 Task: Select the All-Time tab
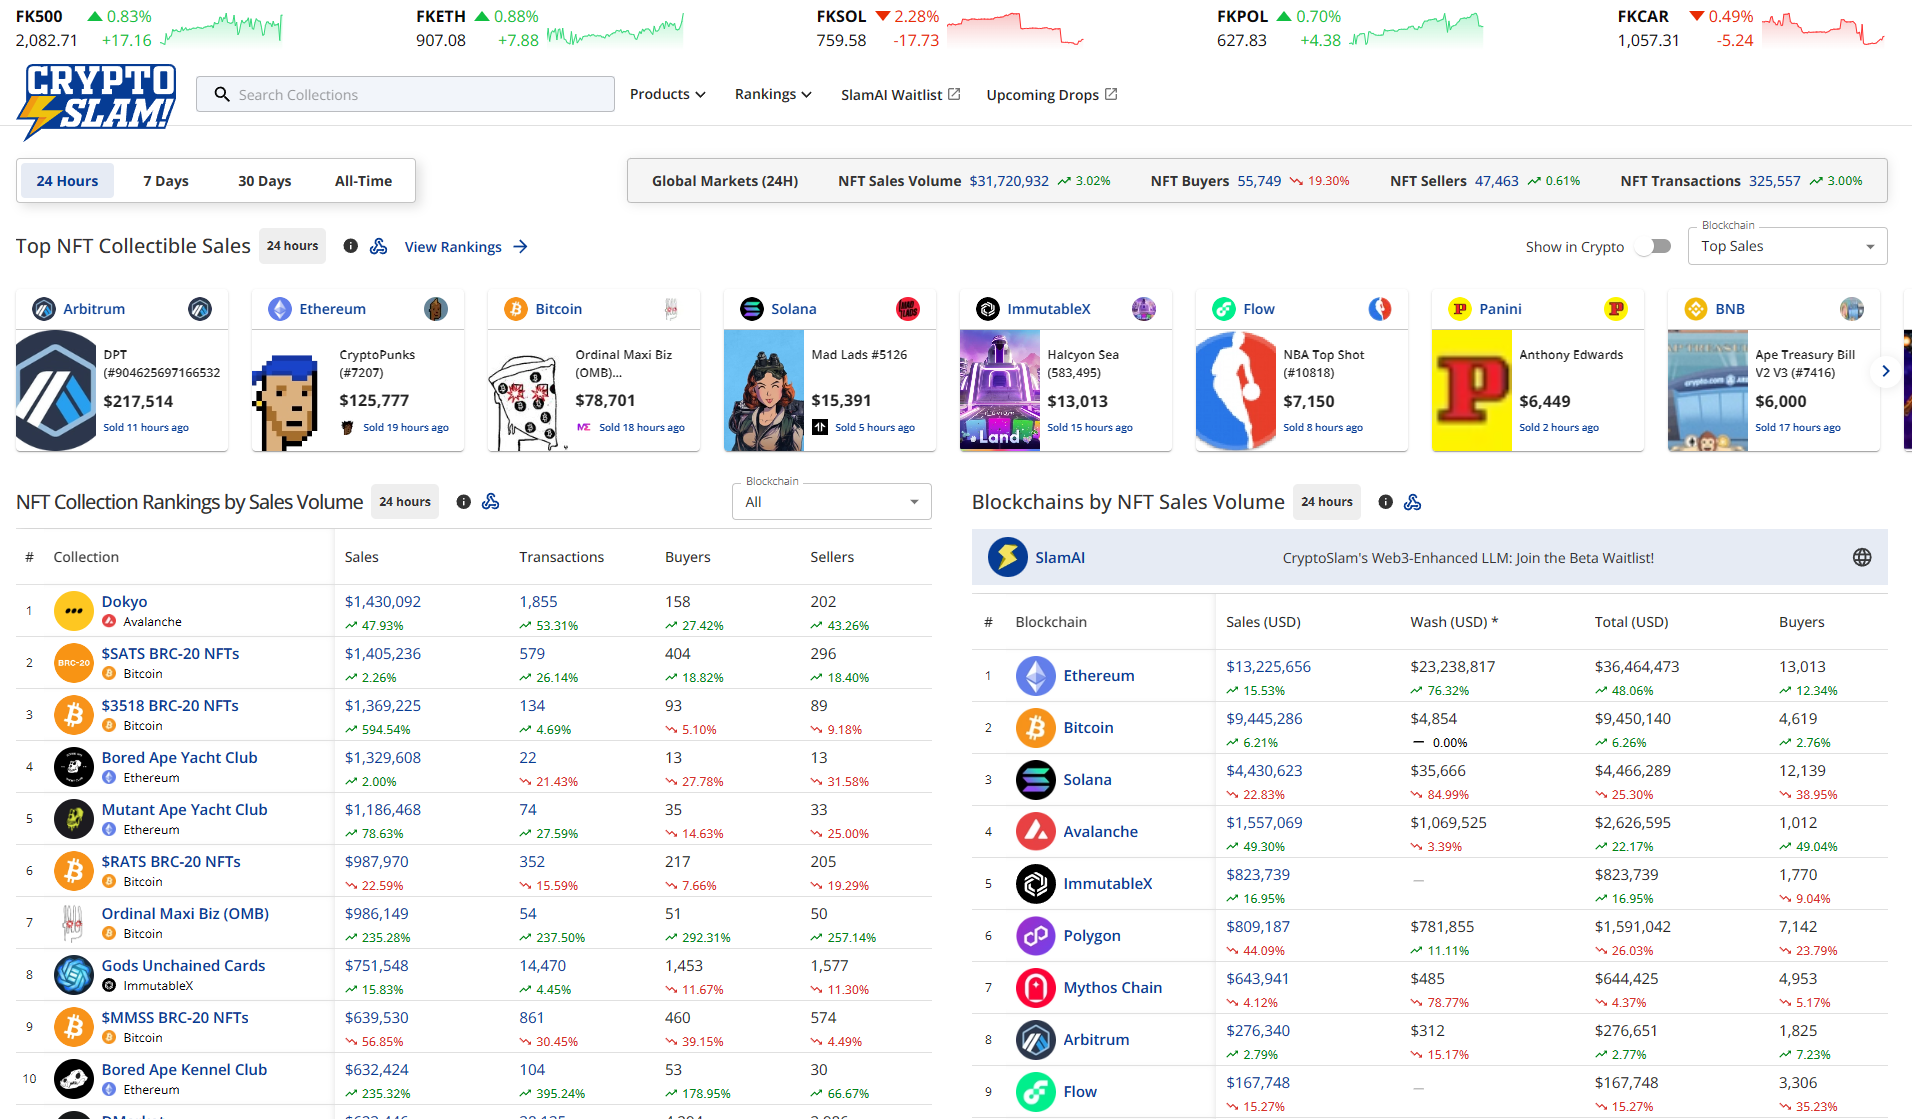[363, 181]
